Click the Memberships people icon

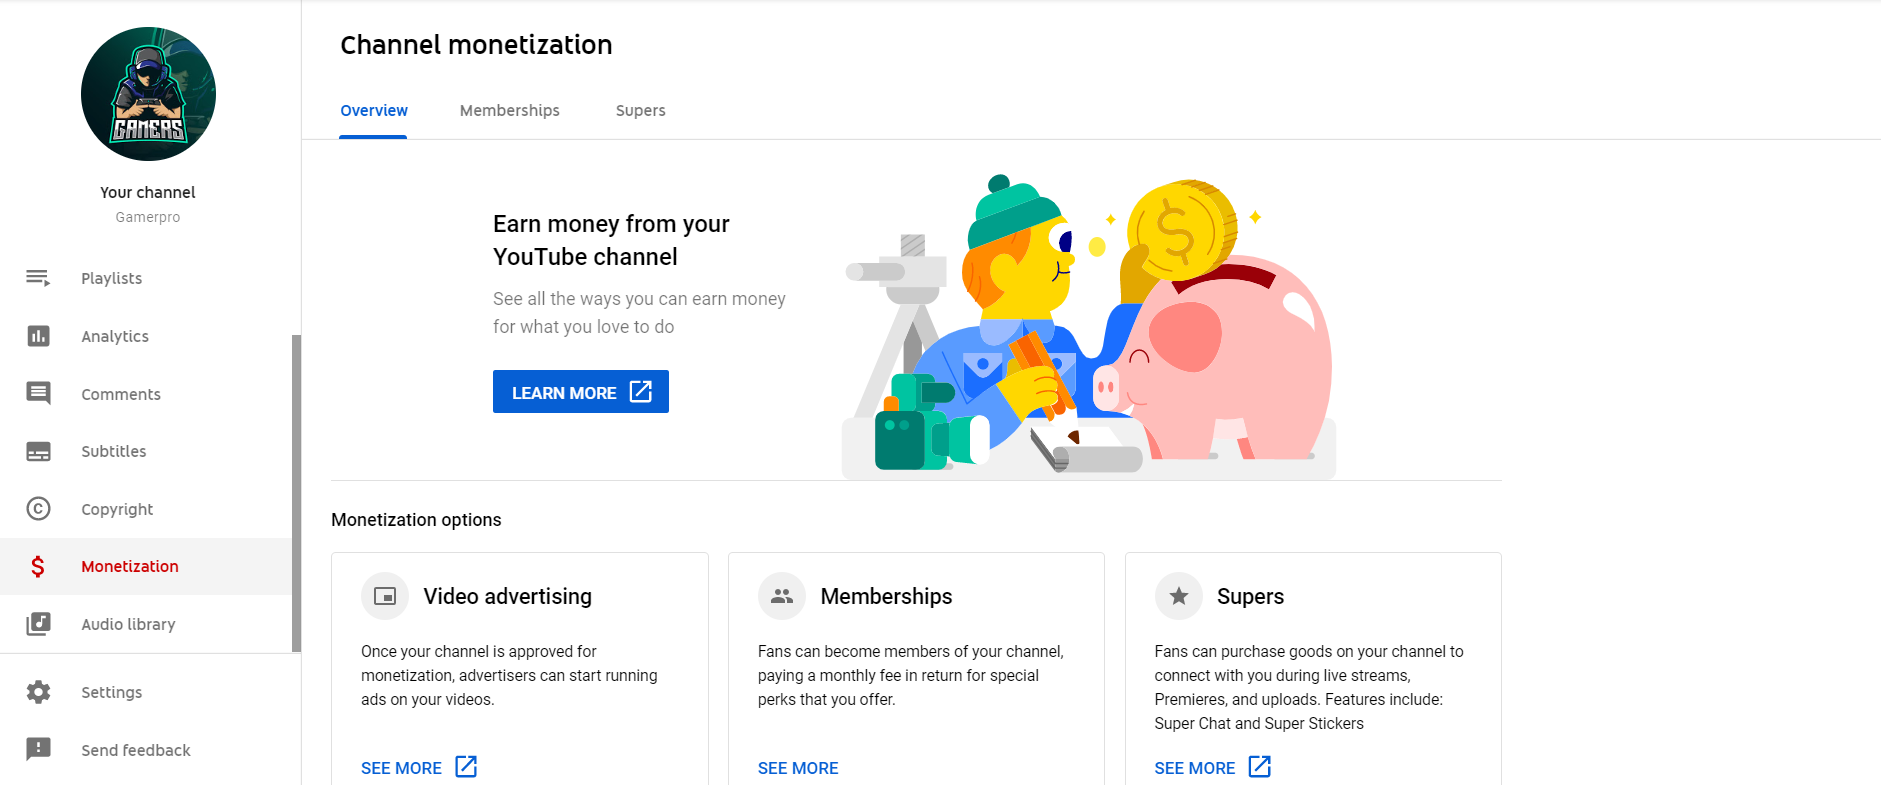click(x=782, y=596)
